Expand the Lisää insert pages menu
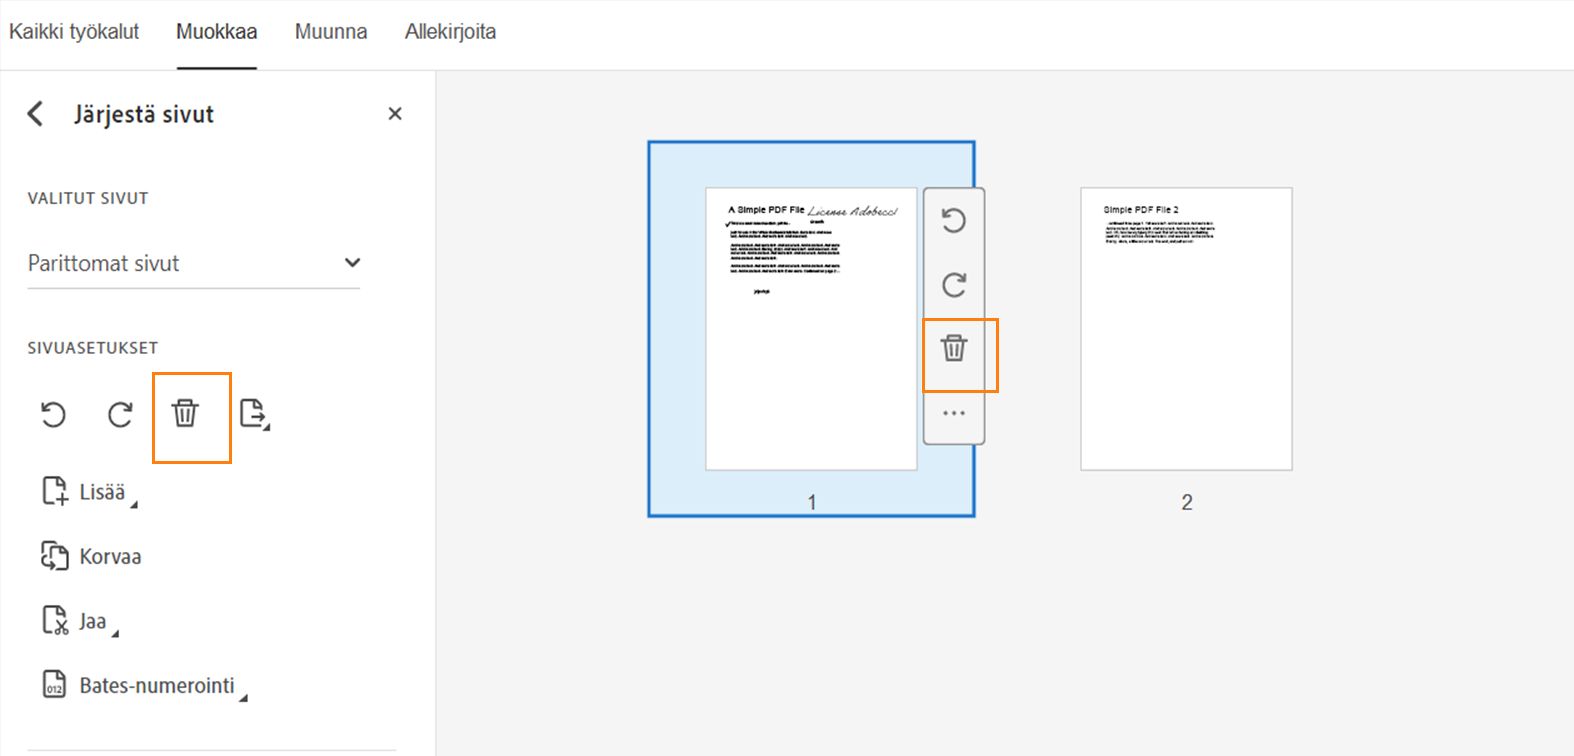 click(90, 492)
